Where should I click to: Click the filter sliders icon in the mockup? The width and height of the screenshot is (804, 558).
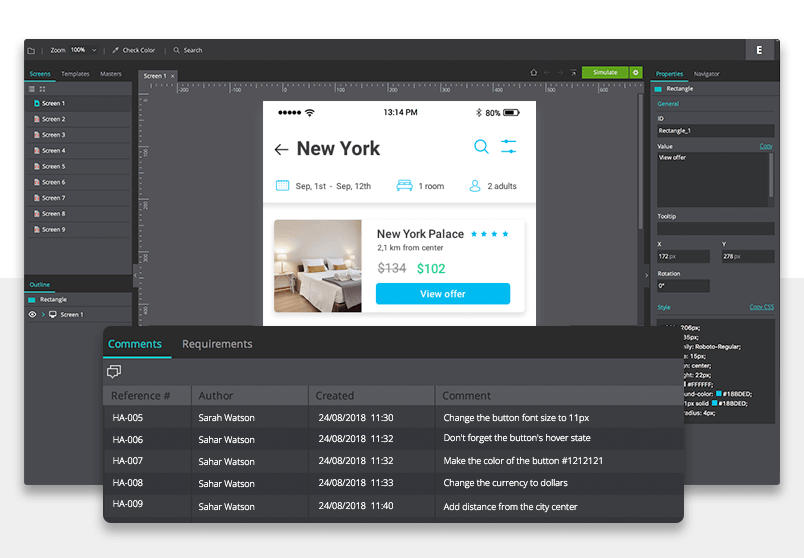[x=509, y=147]
